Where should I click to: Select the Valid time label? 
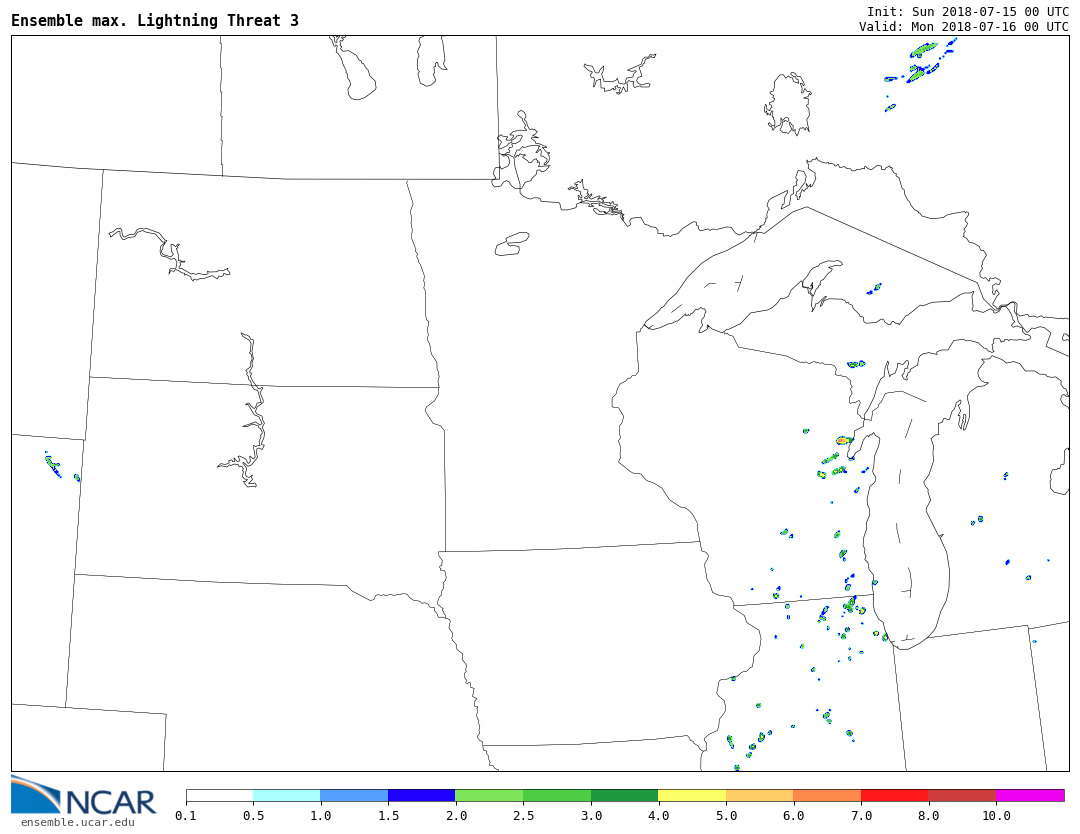tap(963, 27)
